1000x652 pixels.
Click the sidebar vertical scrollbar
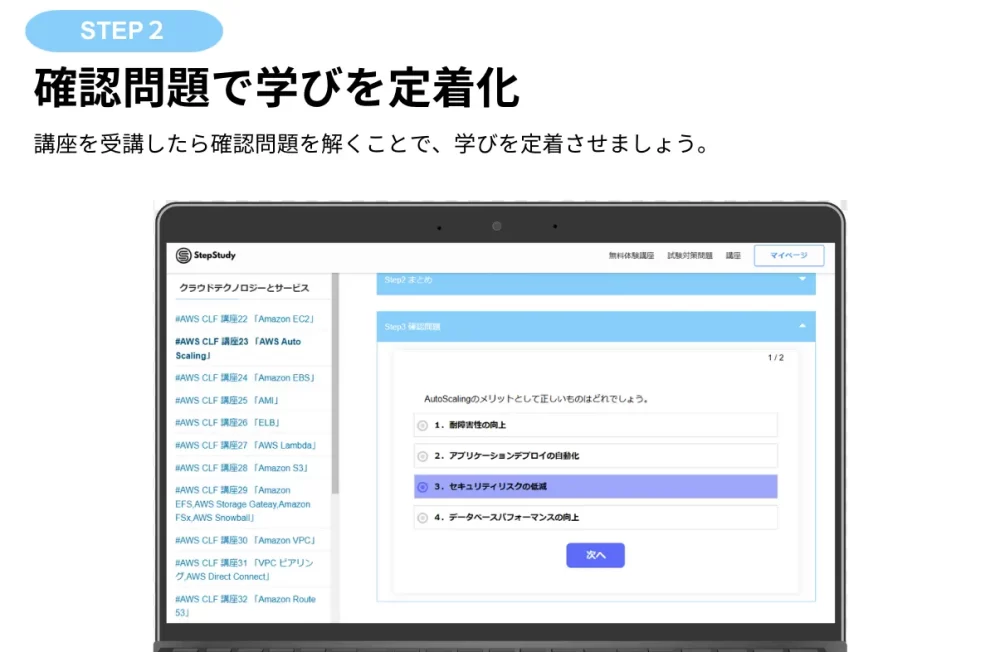pos(335,400)
